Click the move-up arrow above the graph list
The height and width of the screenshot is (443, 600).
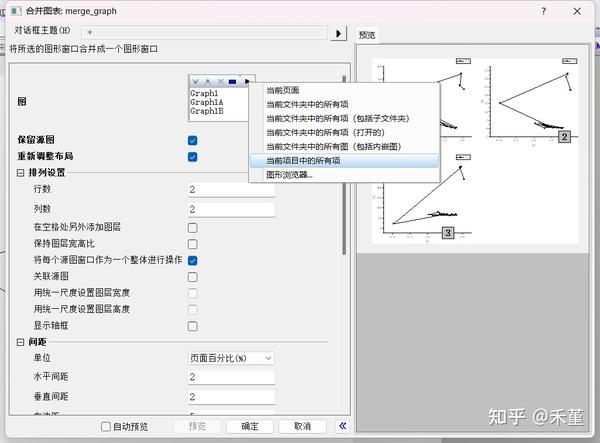tap(208, 81)
